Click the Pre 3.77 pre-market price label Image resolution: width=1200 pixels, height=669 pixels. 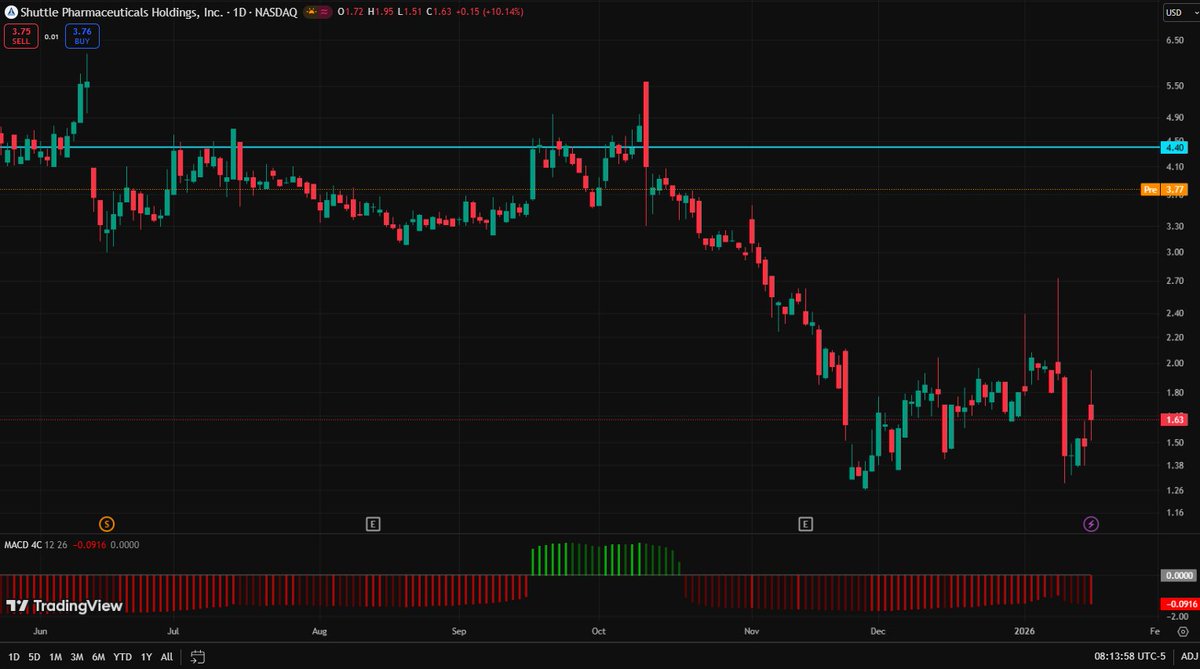tap(1164, 189)
